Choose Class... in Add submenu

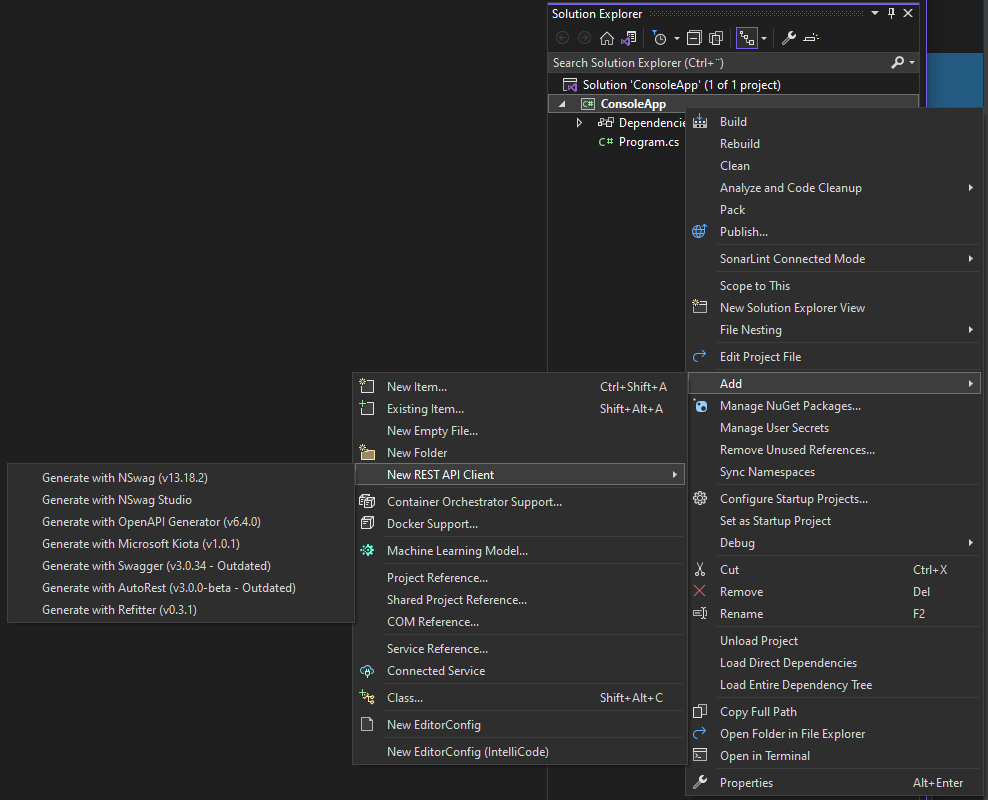pyautogui.click(x=520, y=698)
